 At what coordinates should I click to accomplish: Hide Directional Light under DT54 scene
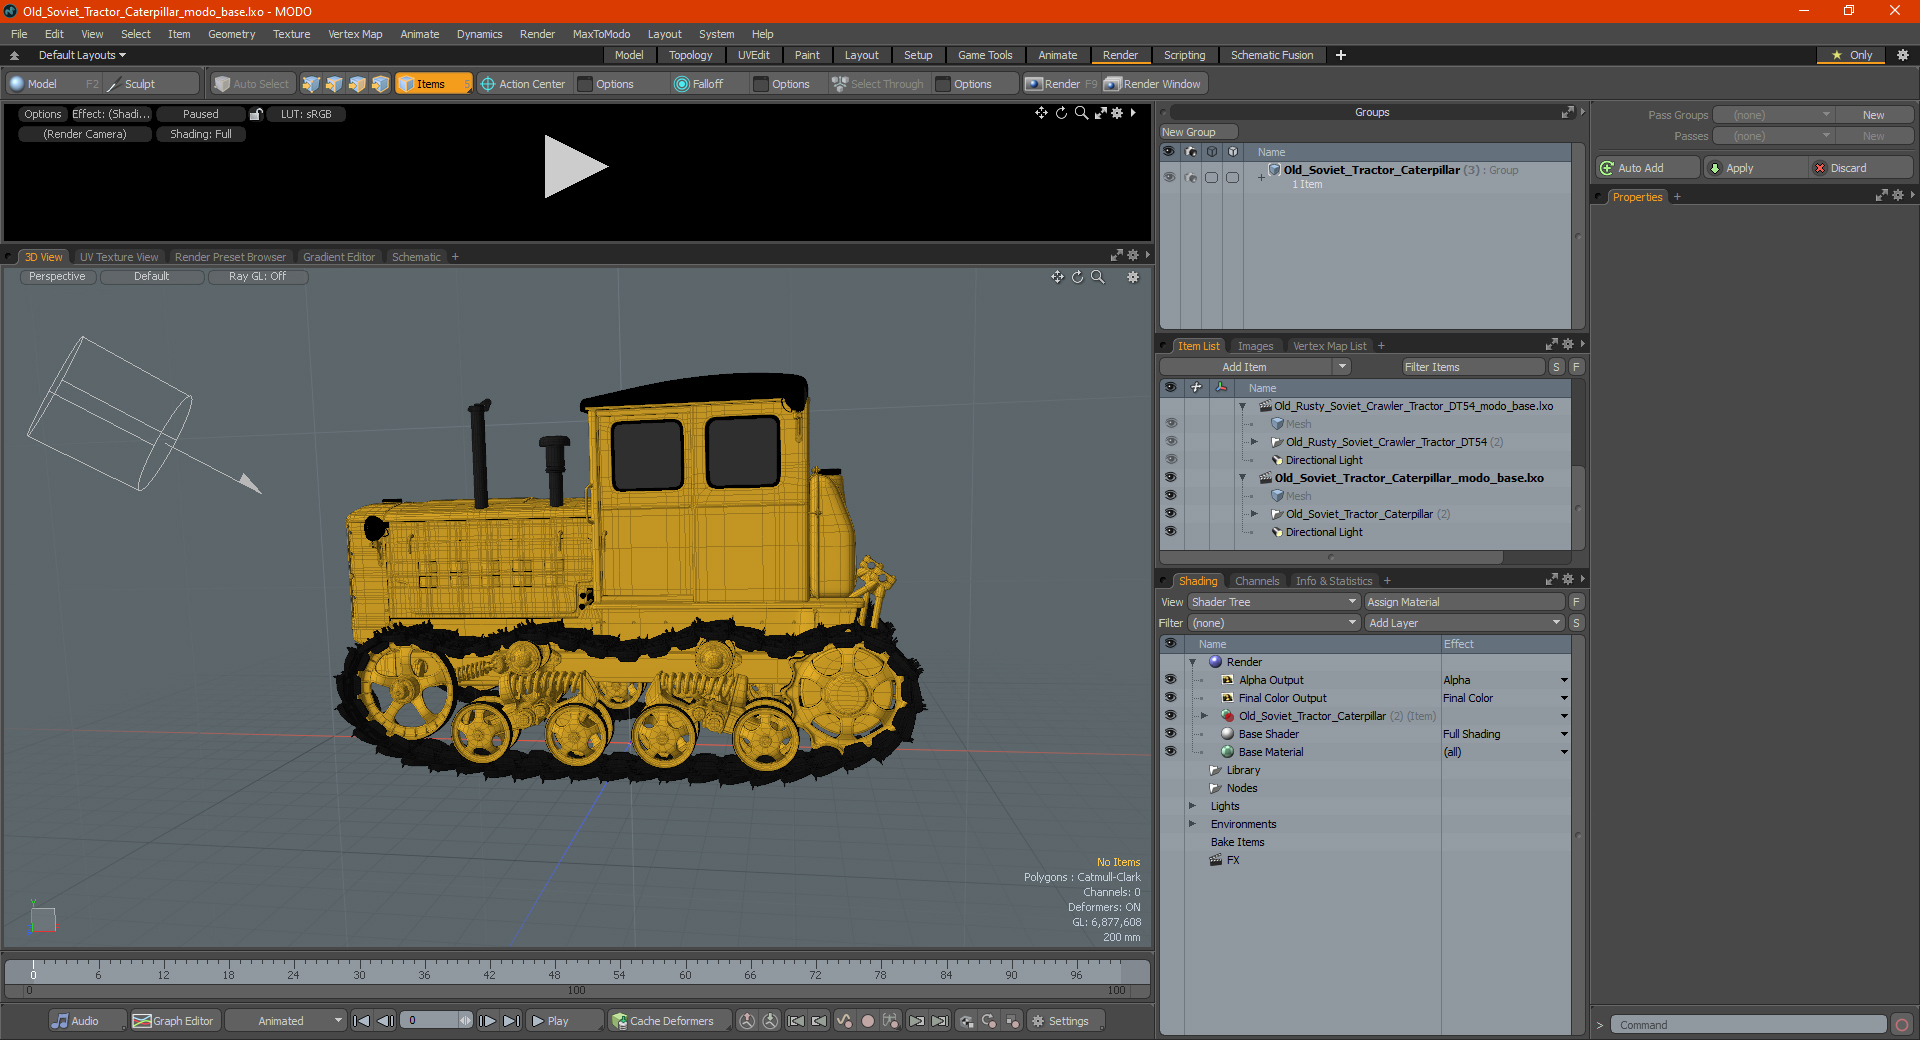[1170, 460]
